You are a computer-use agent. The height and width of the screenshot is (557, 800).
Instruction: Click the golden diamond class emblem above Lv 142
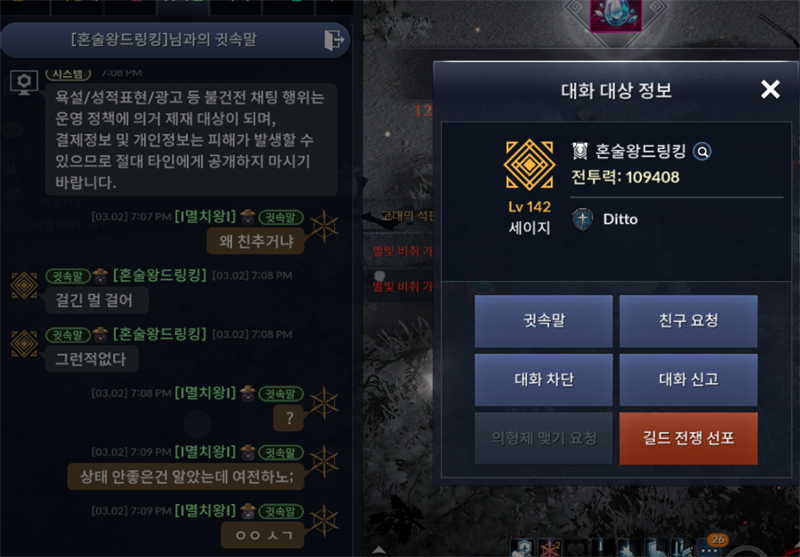529,165
